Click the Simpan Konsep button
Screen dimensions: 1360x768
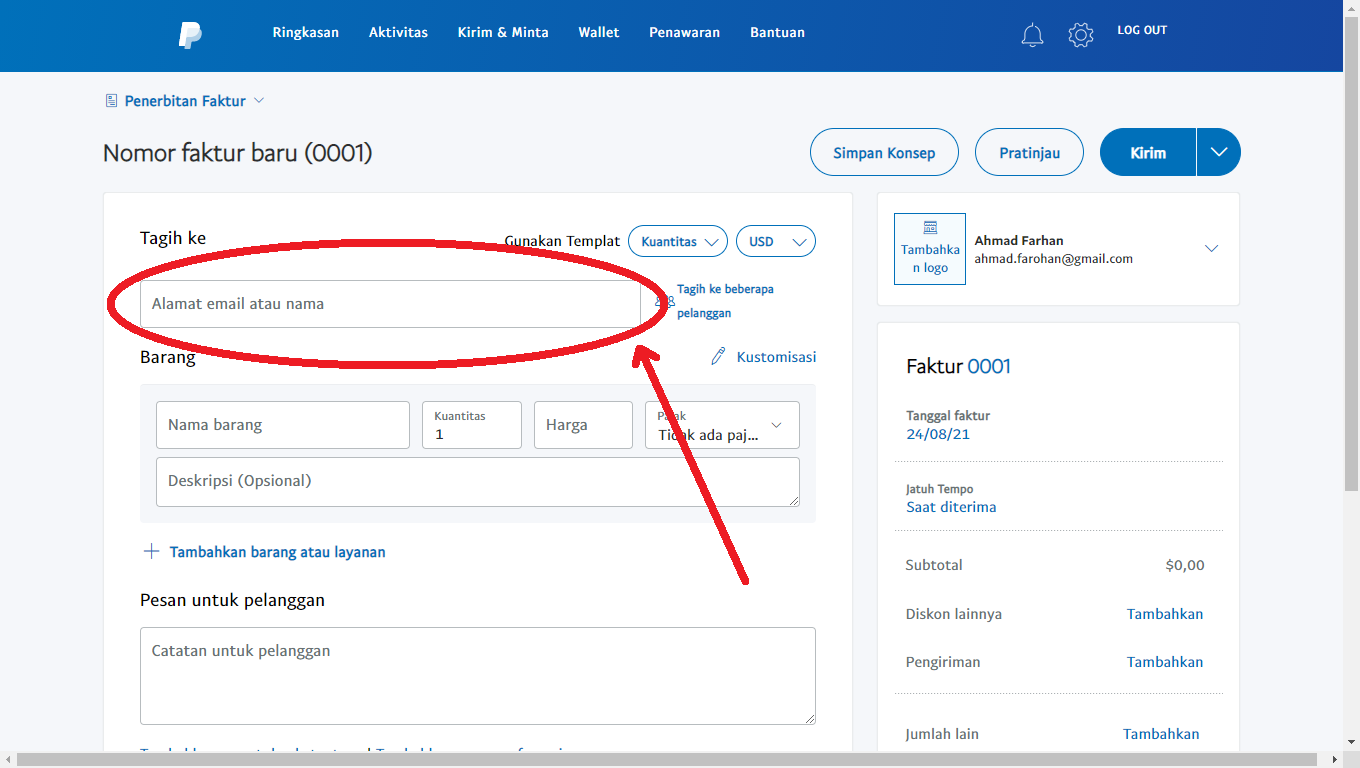click(x=884, y=152)
